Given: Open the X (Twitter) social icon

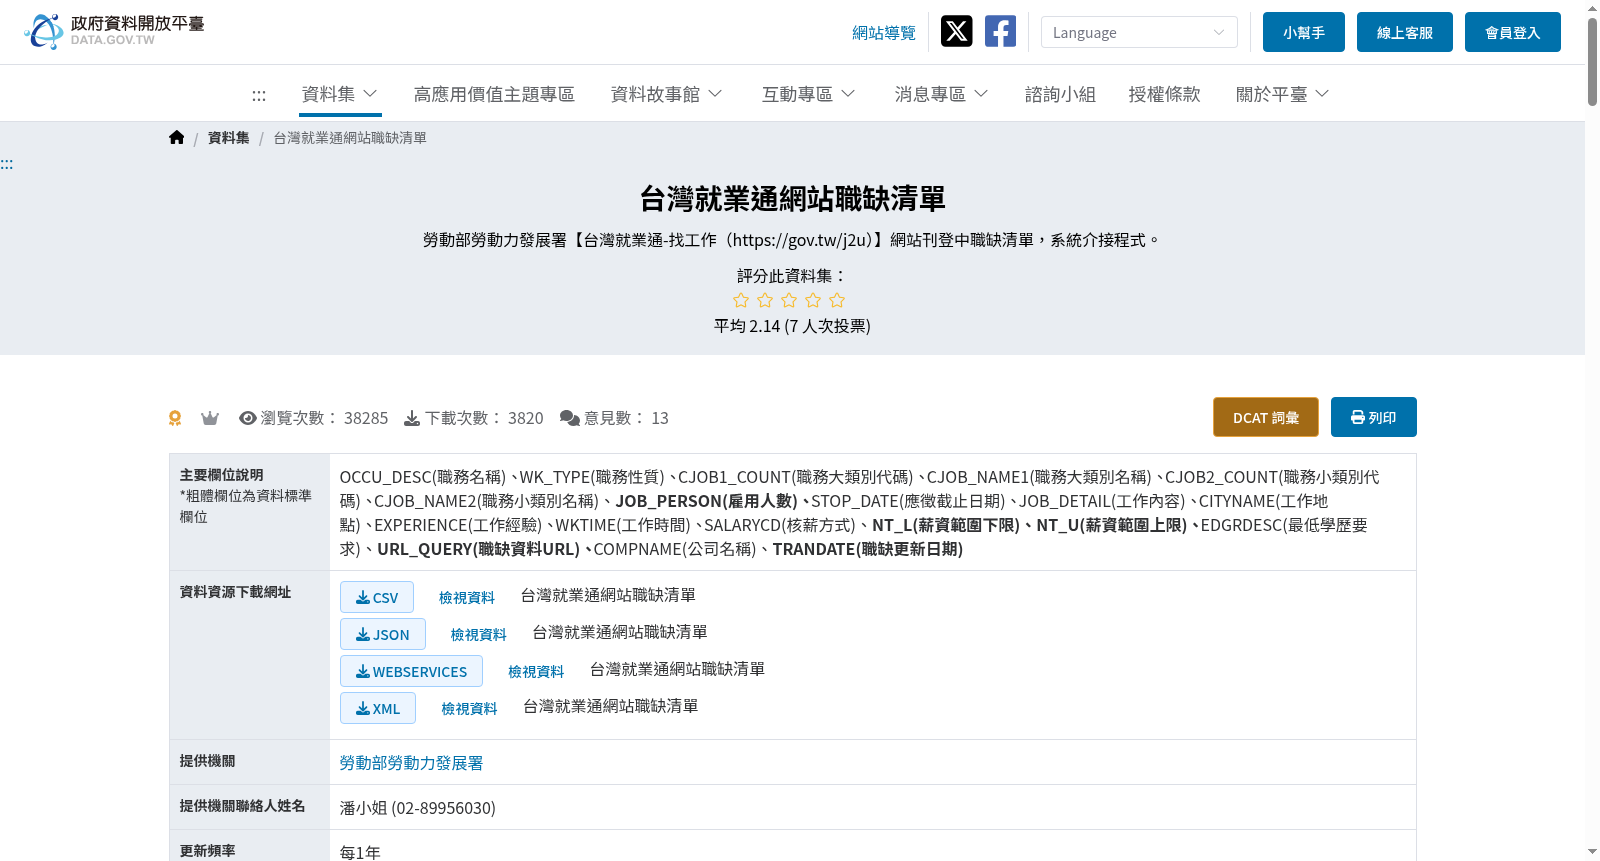Looking at the screenshot, I should [956, 31].
